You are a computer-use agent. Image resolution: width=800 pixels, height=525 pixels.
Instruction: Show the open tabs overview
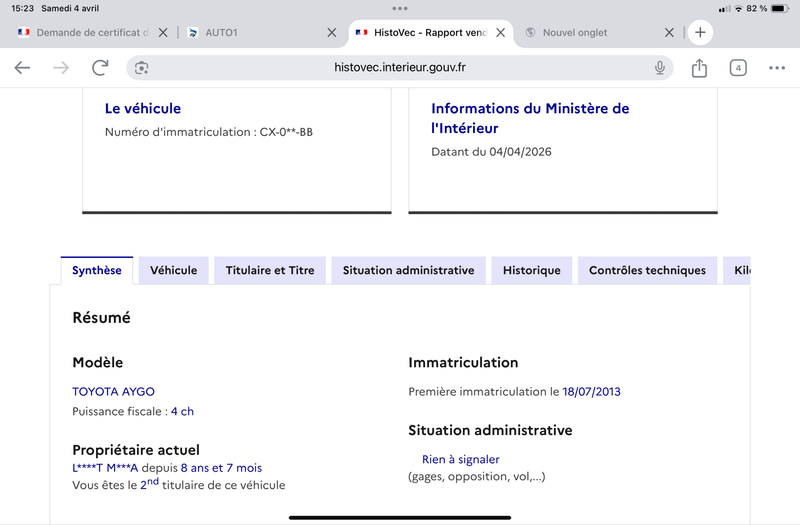[x=738, y=68]
